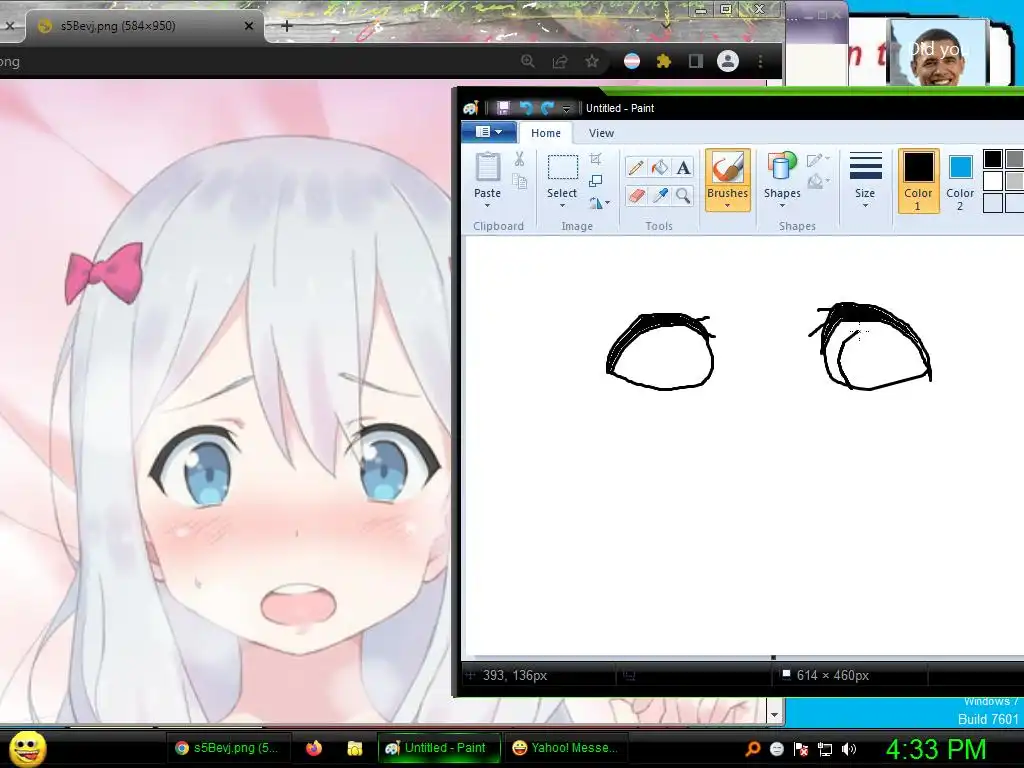Image resolution: width=1024 pixels, height=768 pixels.
Task: Switch to the View ribbon tab
Action: pos(601,133)
